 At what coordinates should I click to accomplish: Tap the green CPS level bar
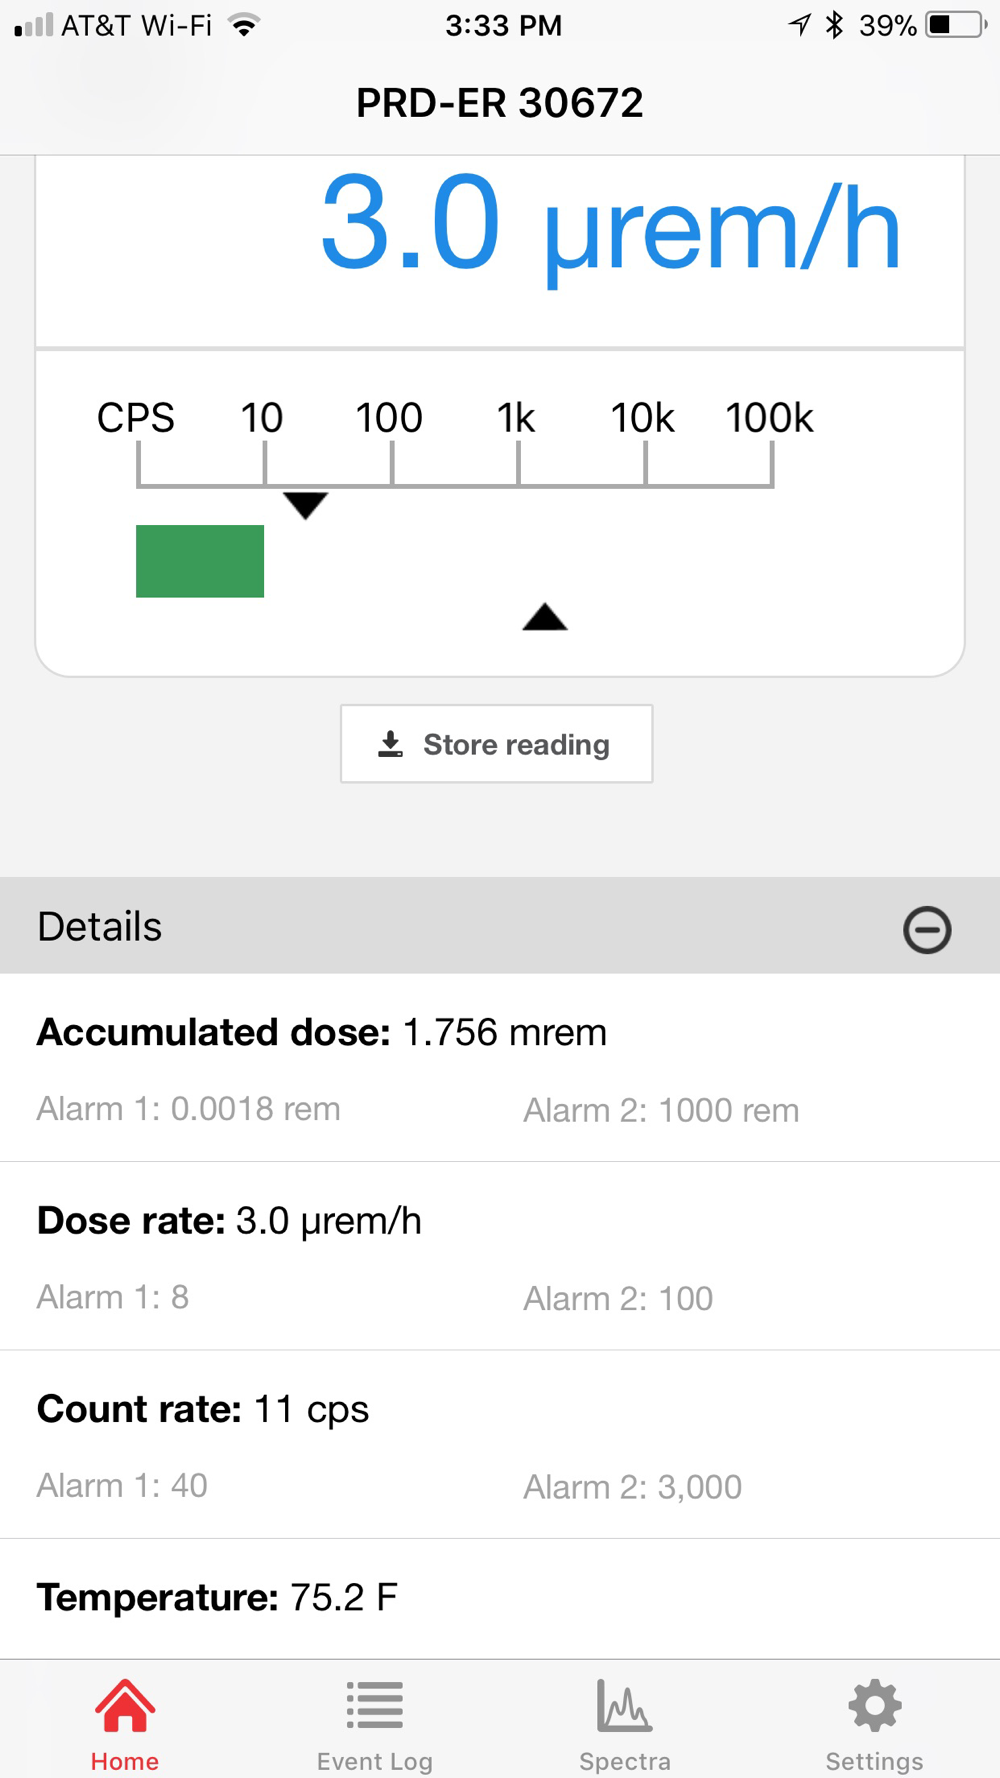200,561
